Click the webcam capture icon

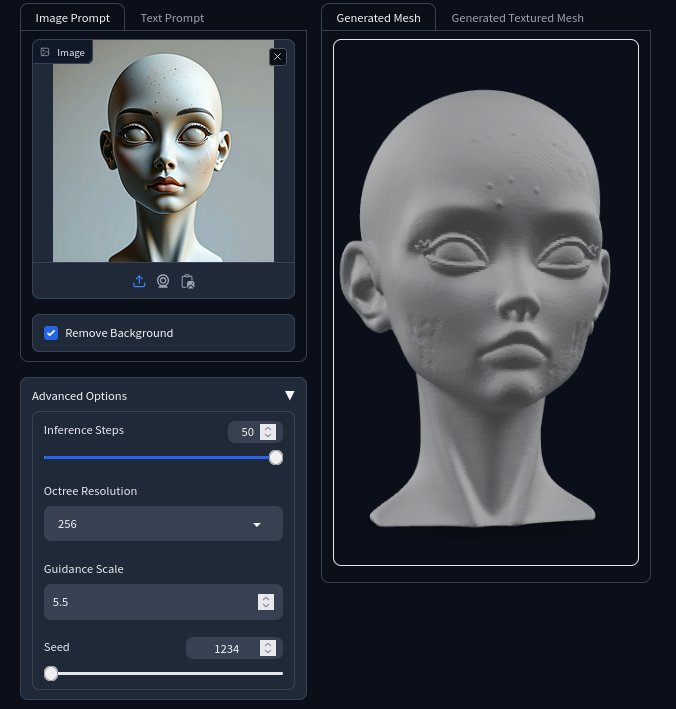(x=163, y=281)
